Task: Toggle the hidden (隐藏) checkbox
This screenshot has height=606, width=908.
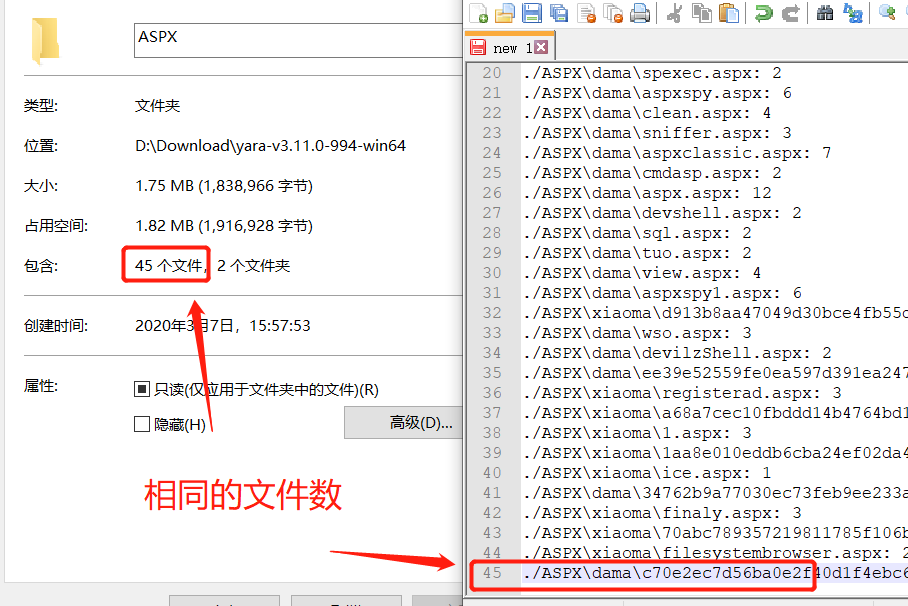Action: click(x=142, y=425)
